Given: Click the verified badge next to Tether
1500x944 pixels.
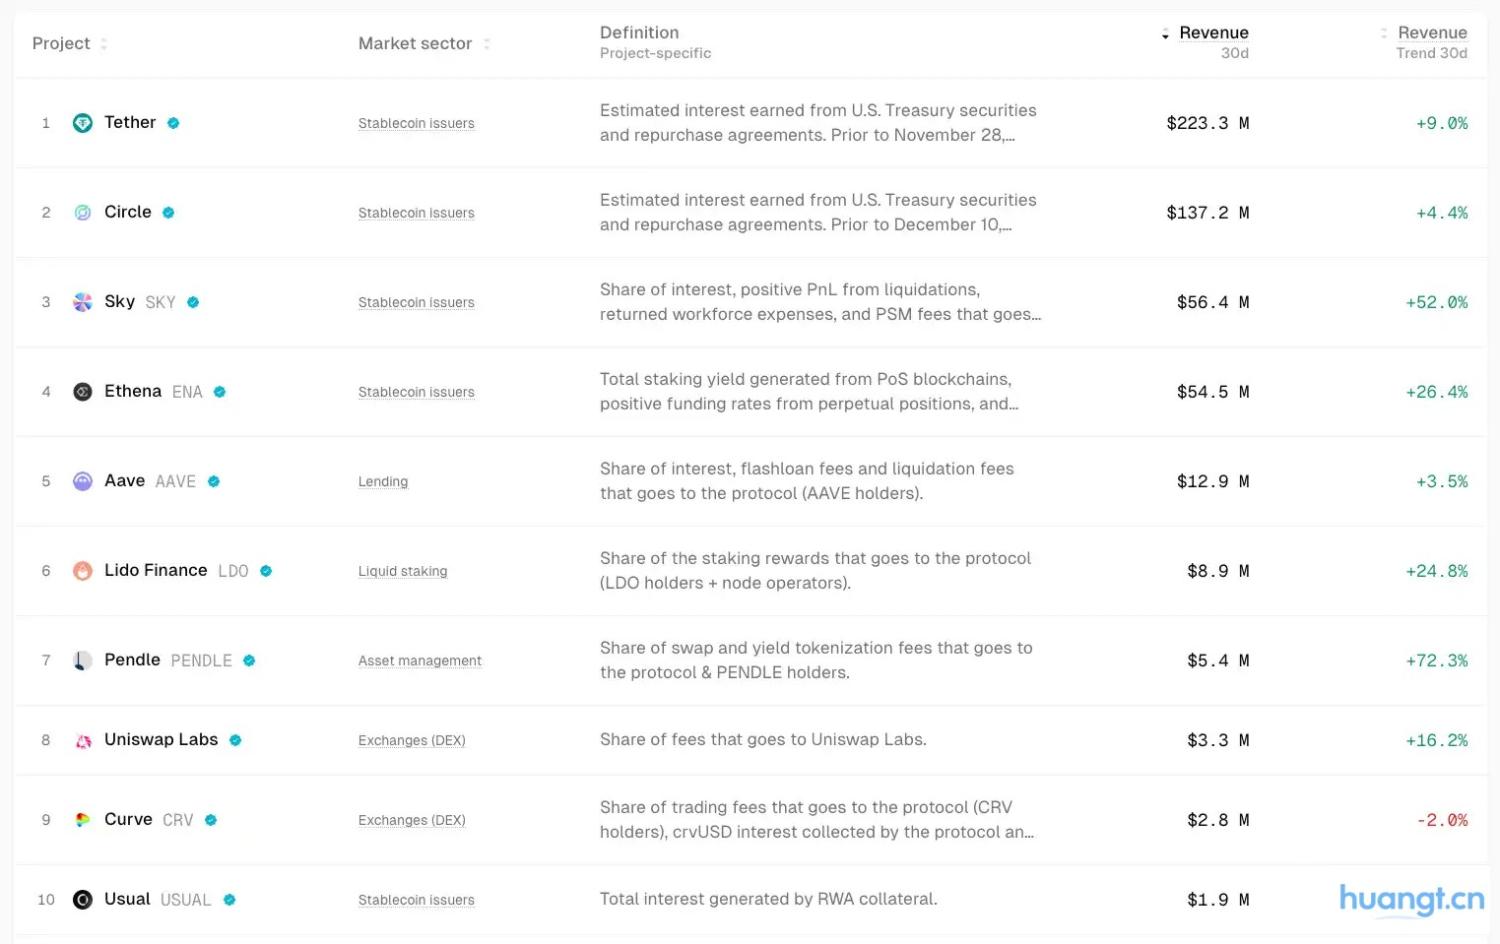Looking at the screenshot, I should point(173,123).
